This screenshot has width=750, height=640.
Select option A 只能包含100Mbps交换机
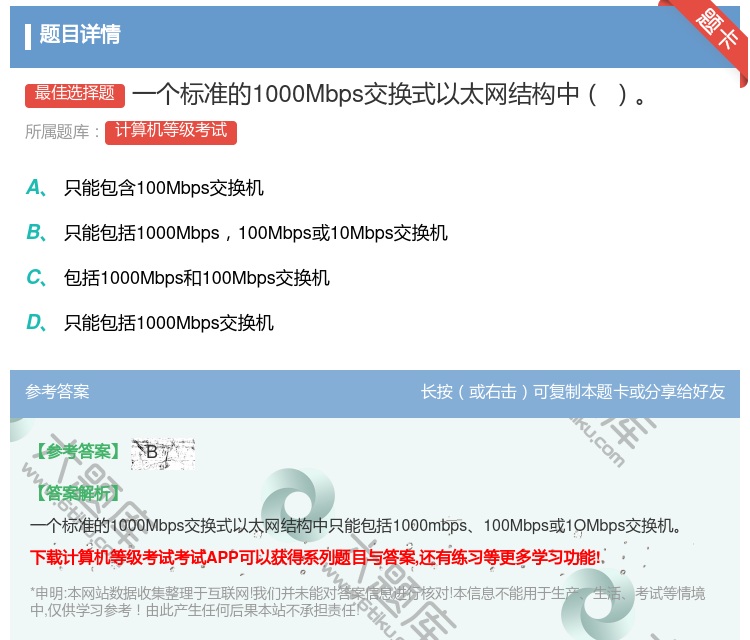click(144, 188)
